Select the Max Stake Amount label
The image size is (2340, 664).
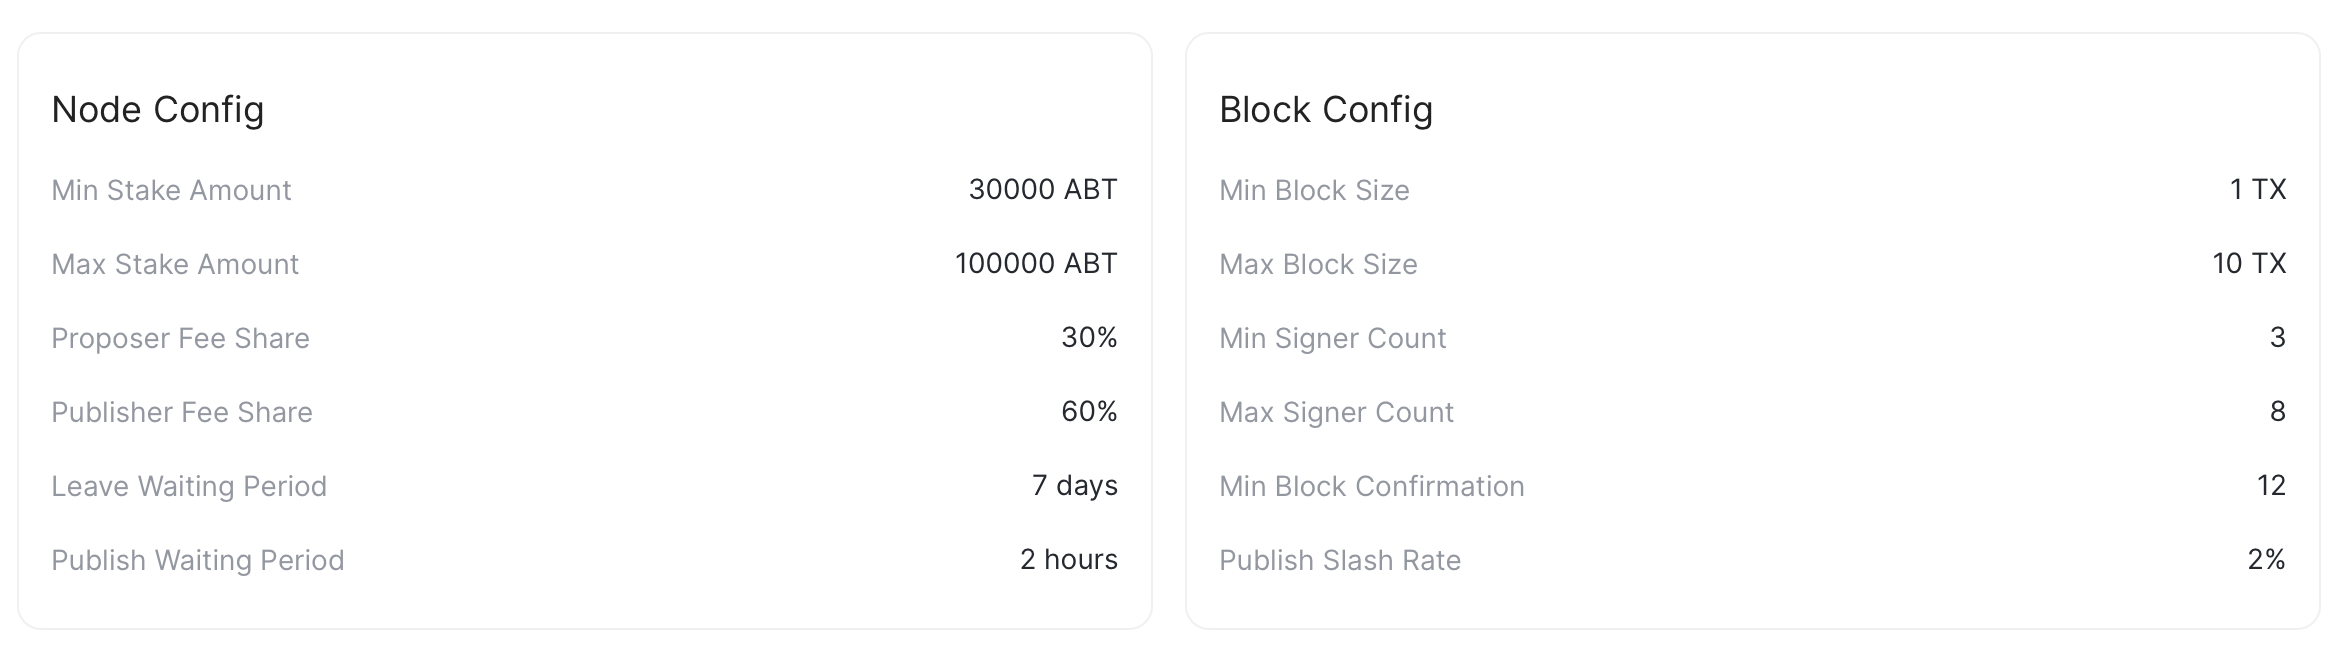pyautogui.click(x=175, y=264)
